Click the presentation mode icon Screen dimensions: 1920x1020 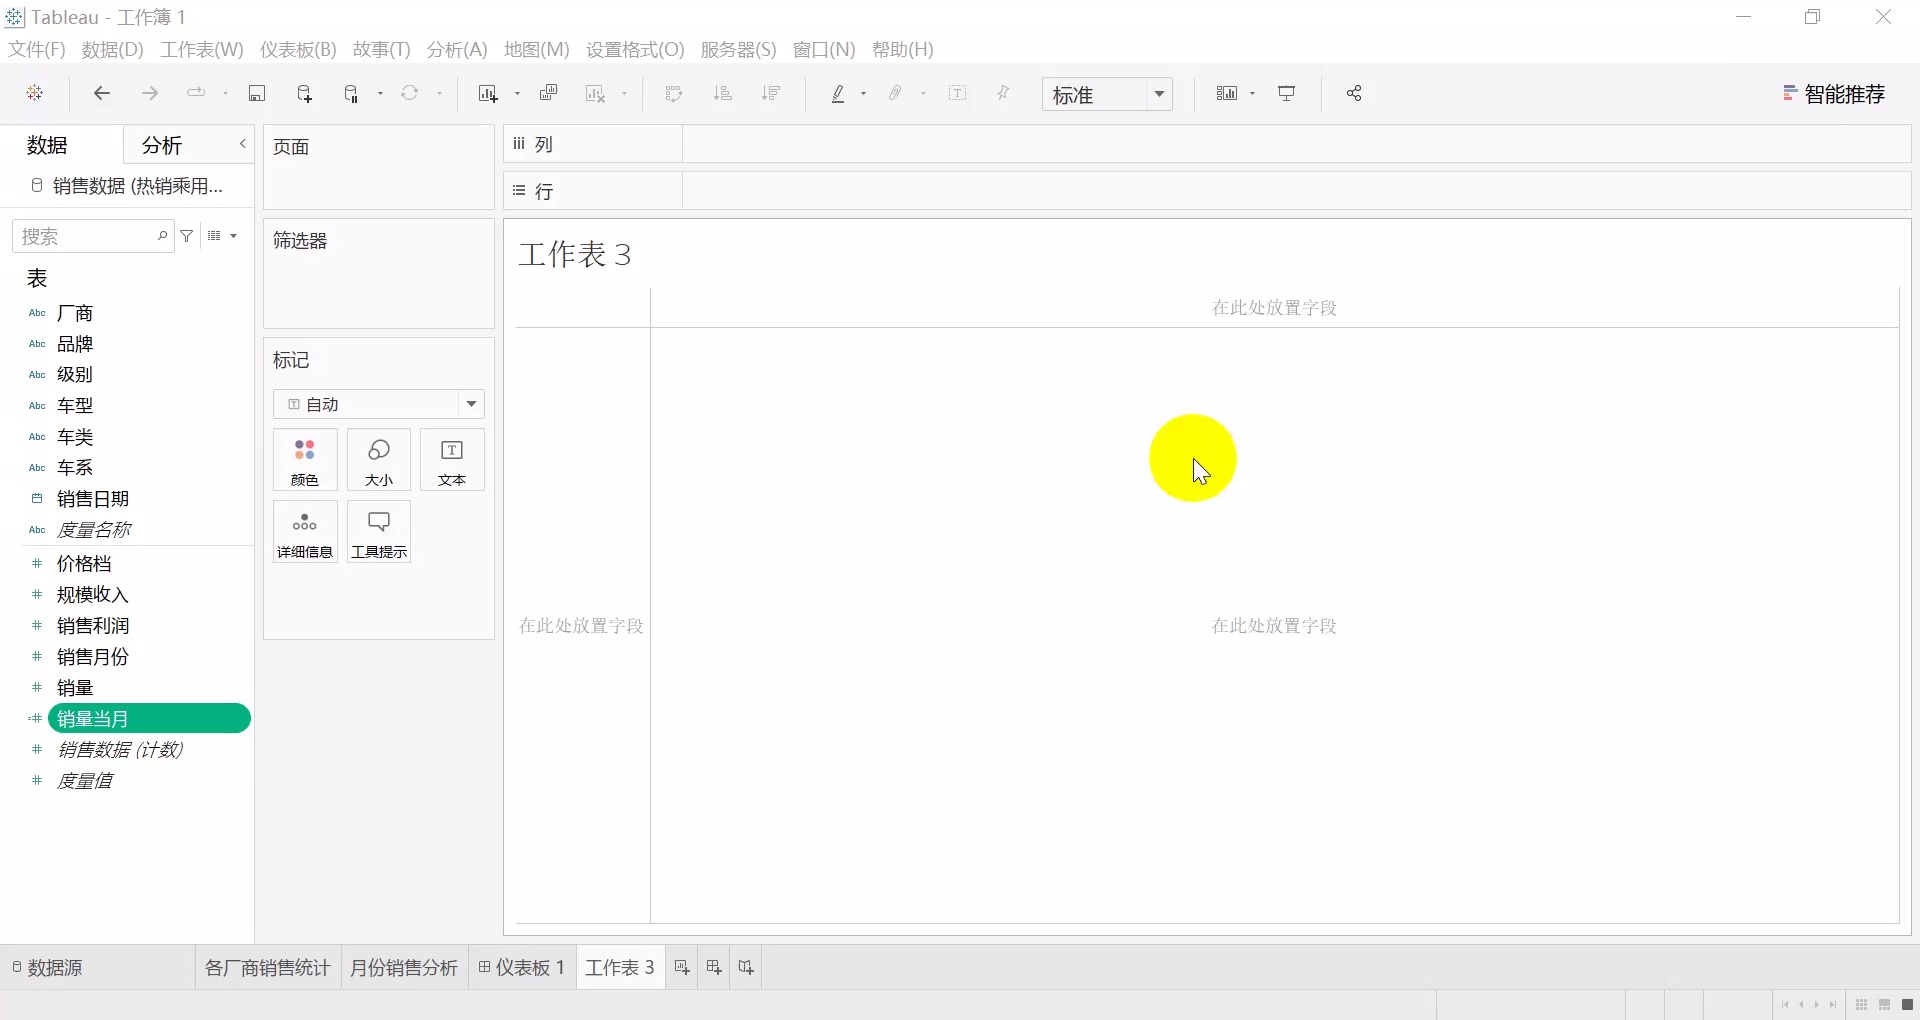coord(1287,94)
